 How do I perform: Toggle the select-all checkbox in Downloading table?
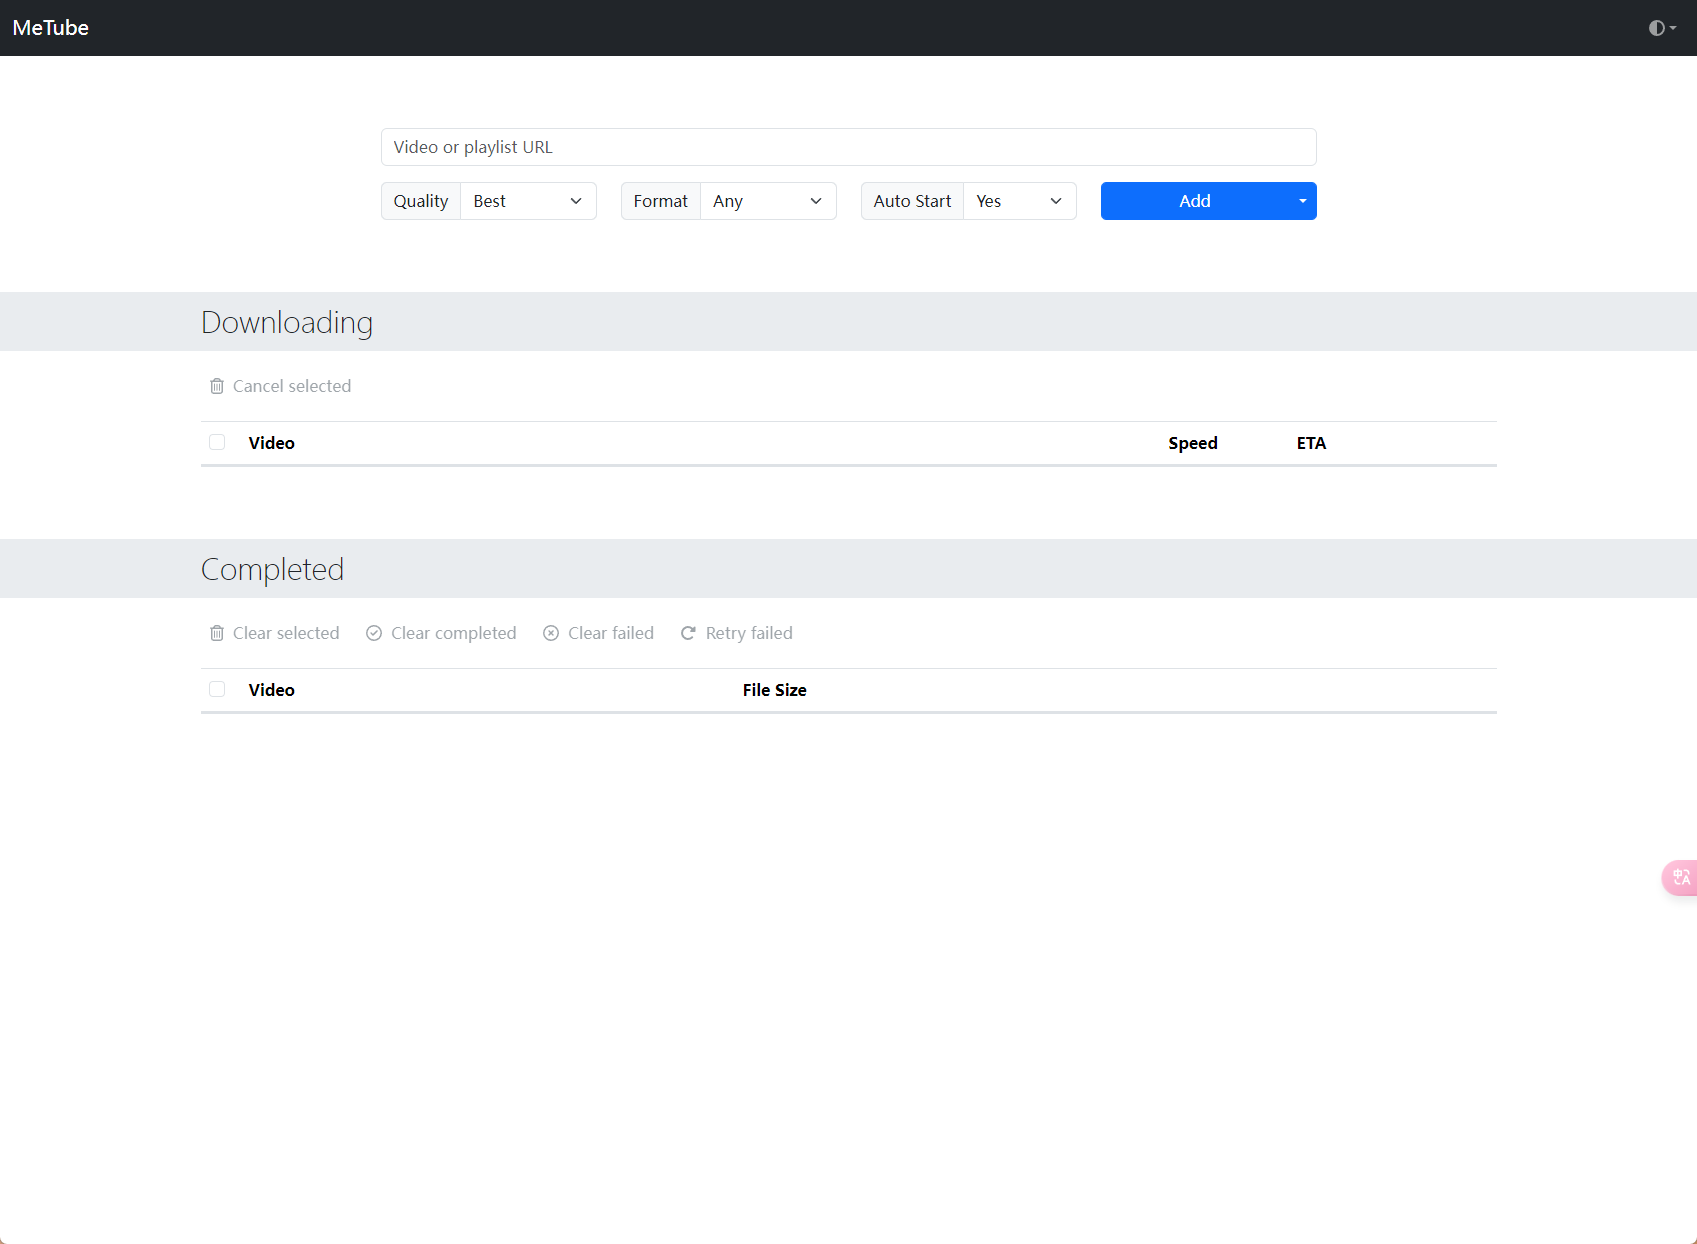217,442
